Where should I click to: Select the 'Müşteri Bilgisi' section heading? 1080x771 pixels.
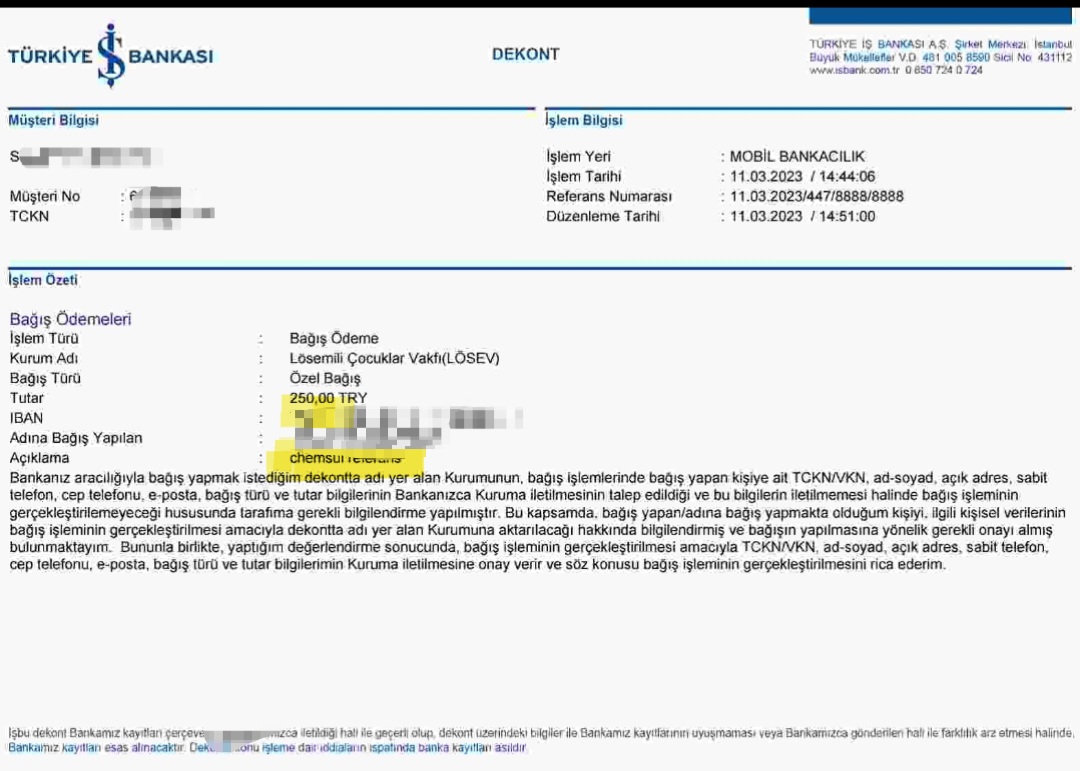[53, 120]
